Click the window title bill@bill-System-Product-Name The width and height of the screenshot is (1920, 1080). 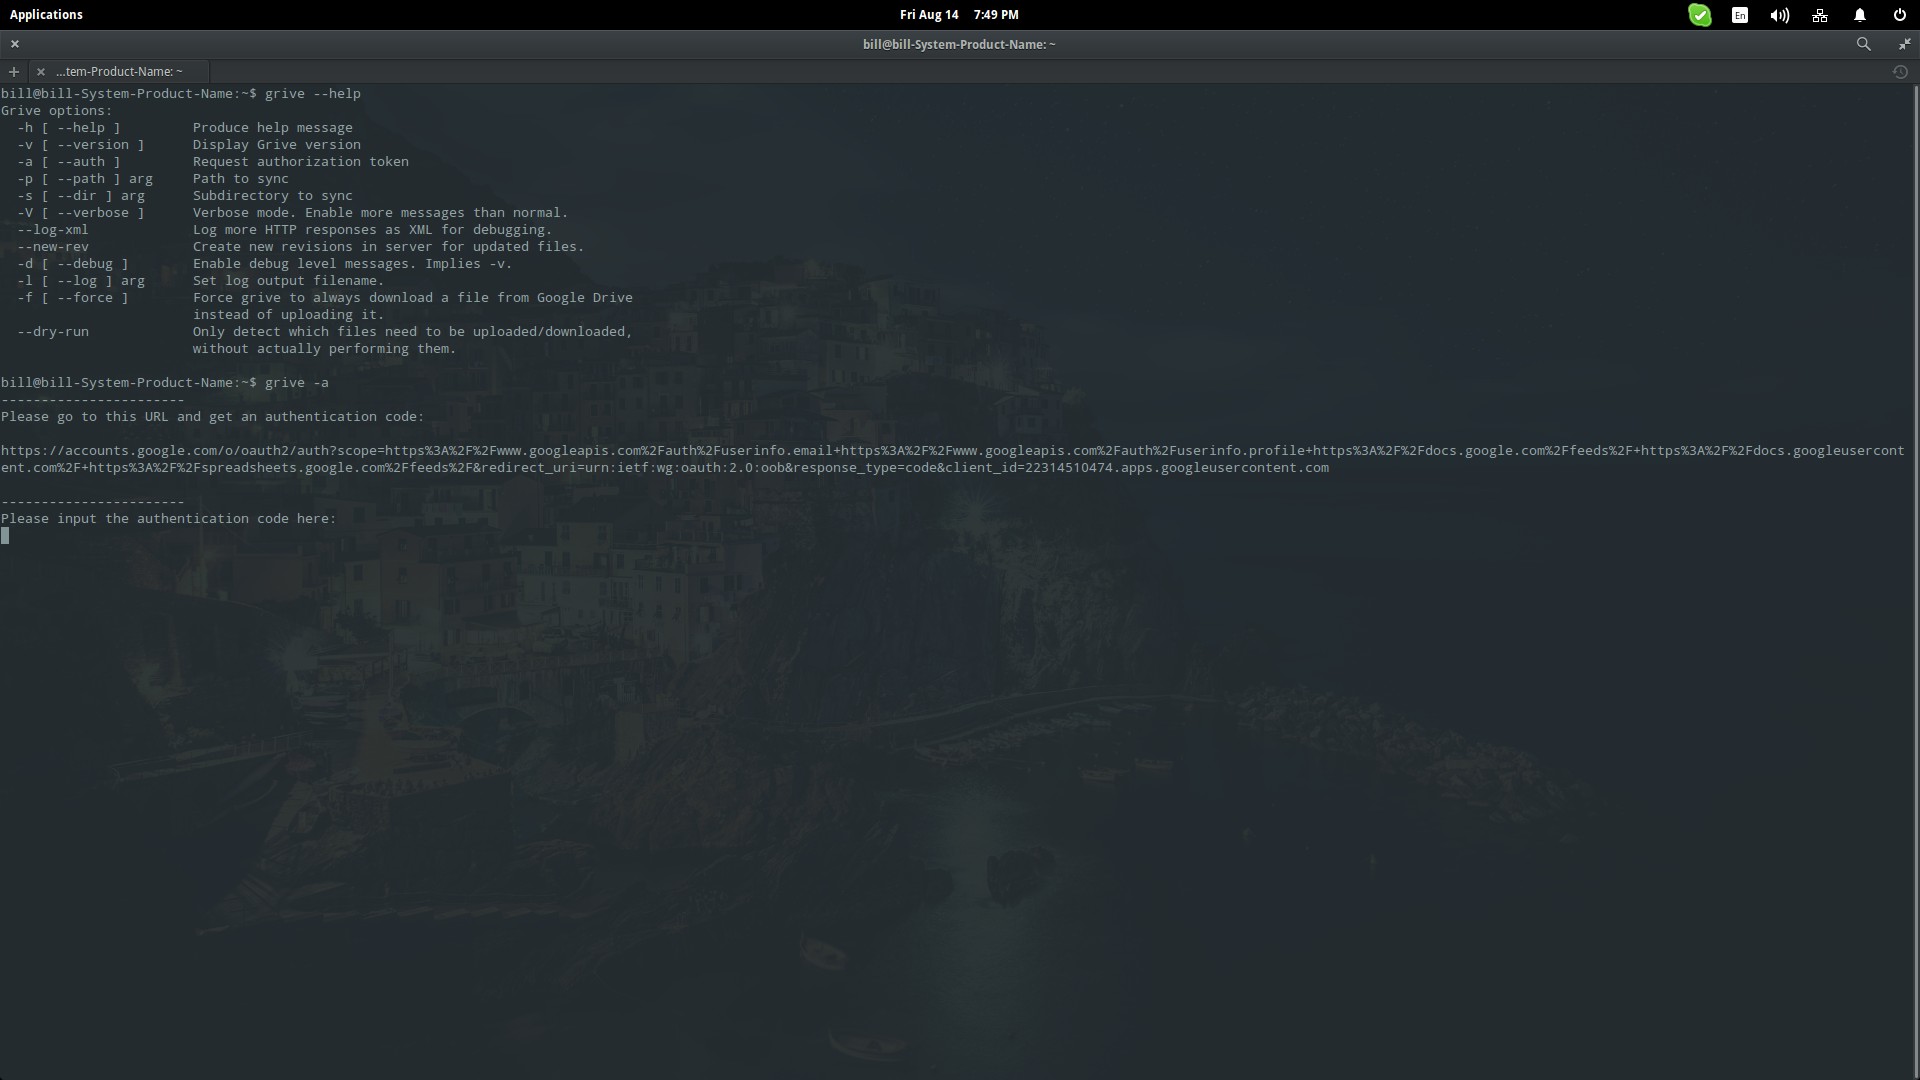pos(959,44)
